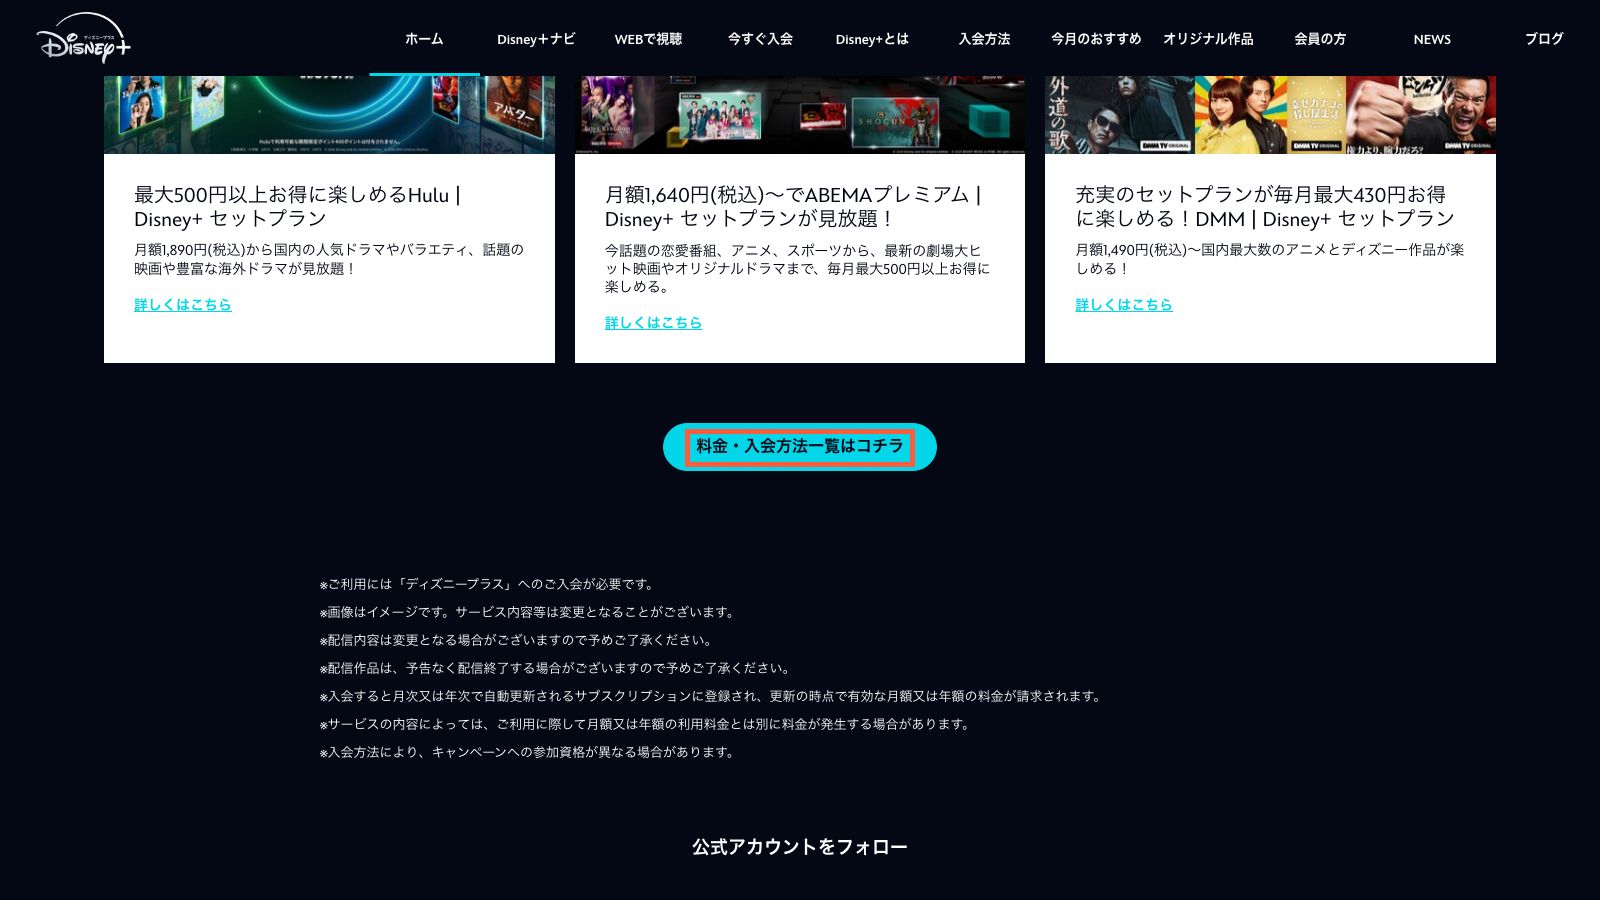Click the 月額1,890円(税込) Hulu description

click(329, 259)
